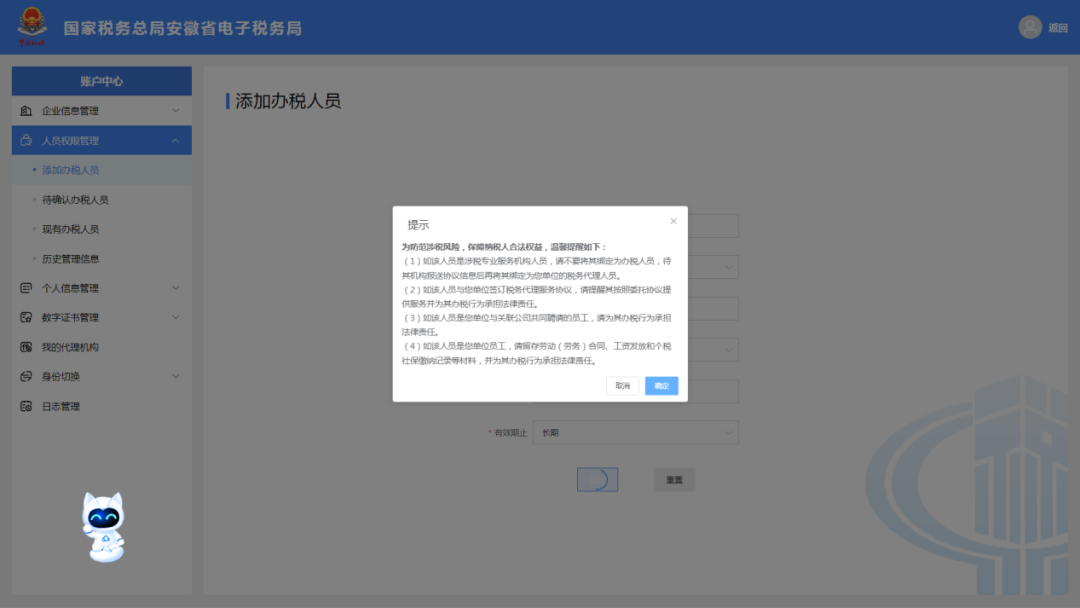The image size is (1080, 608).
Task: Expand 个人信息管理 chevron
Action: [176, 288]
